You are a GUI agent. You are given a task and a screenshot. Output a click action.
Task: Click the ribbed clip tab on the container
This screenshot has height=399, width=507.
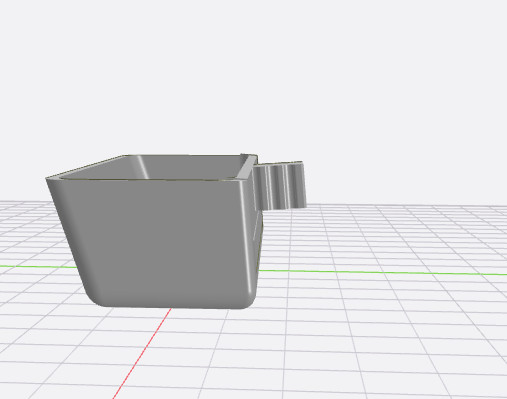tap(280, 186)
